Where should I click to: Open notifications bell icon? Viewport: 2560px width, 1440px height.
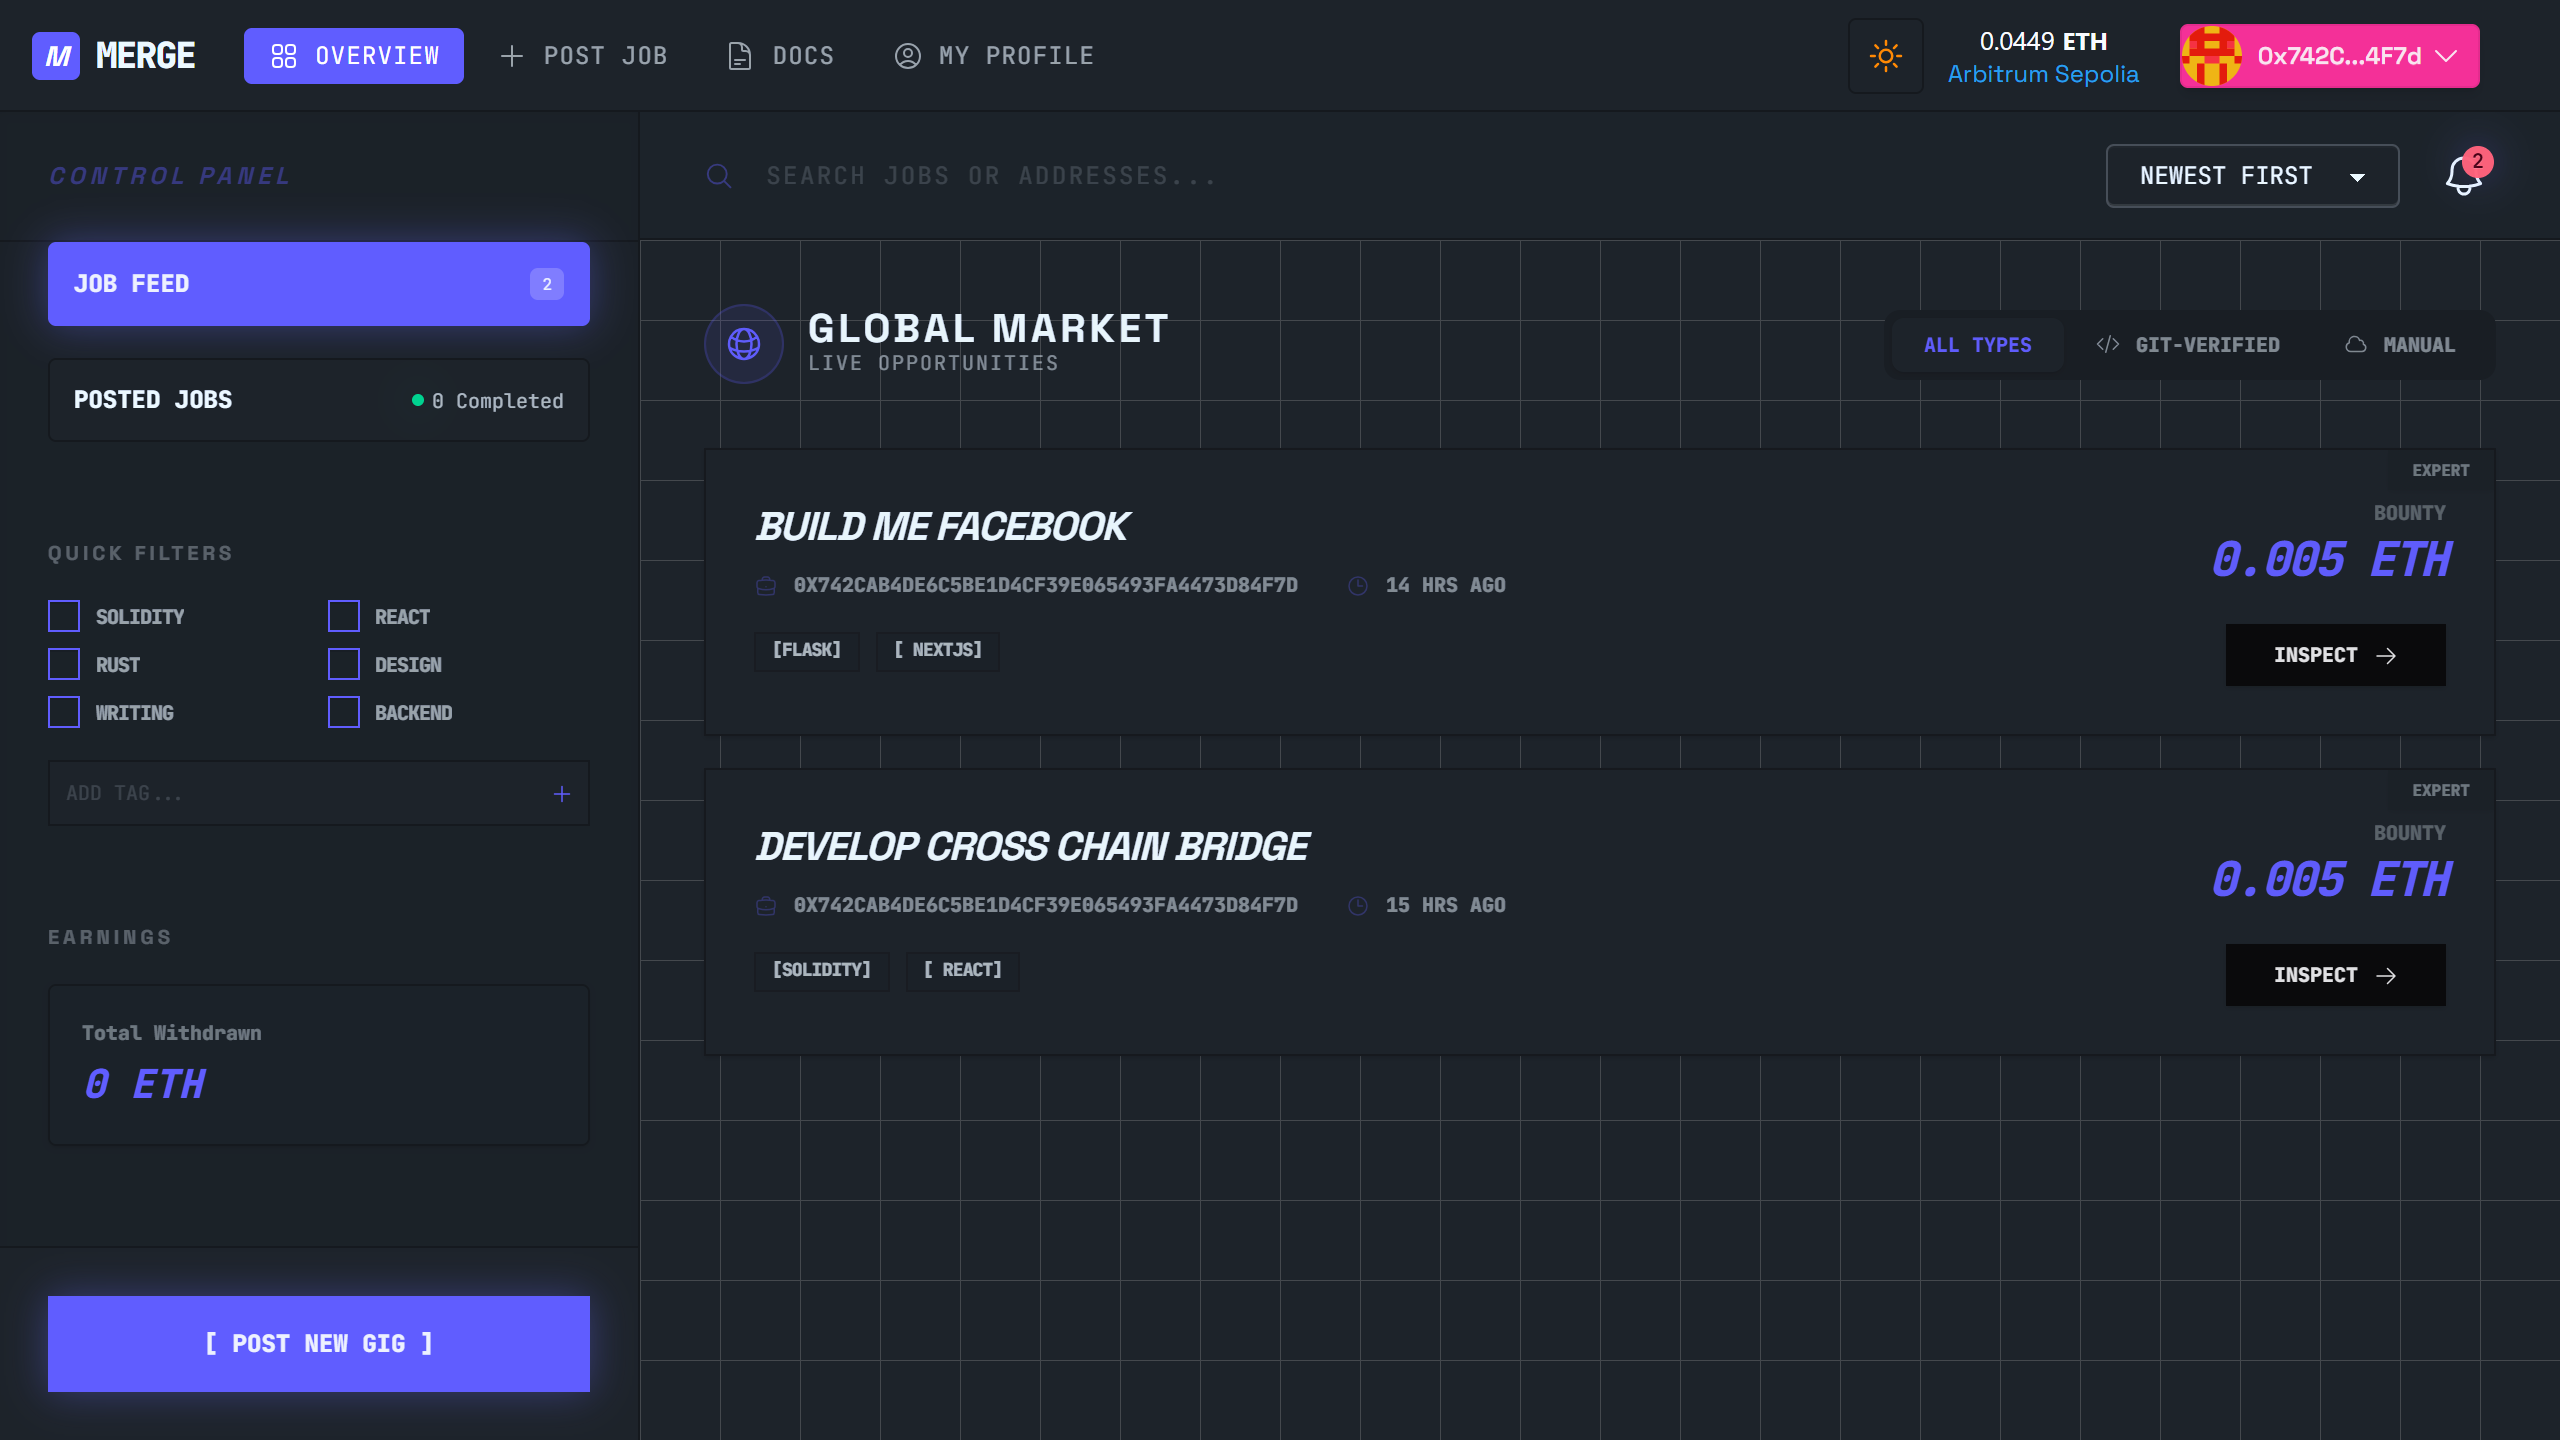coord(2463,177)
